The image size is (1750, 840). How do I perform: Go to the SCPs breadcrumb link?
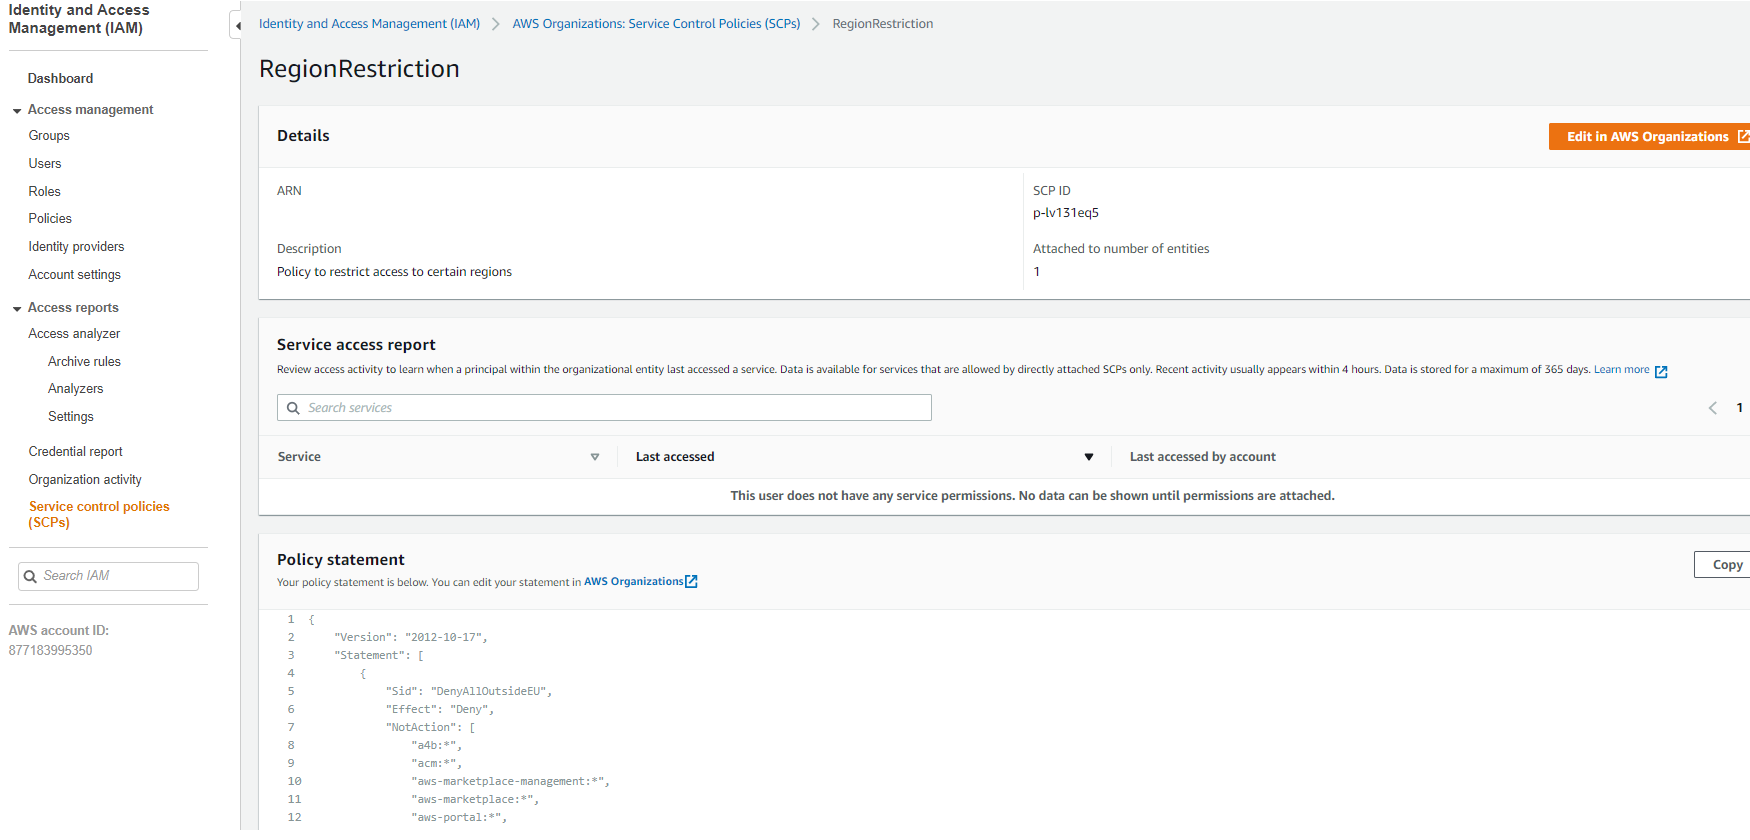(656, 24)
